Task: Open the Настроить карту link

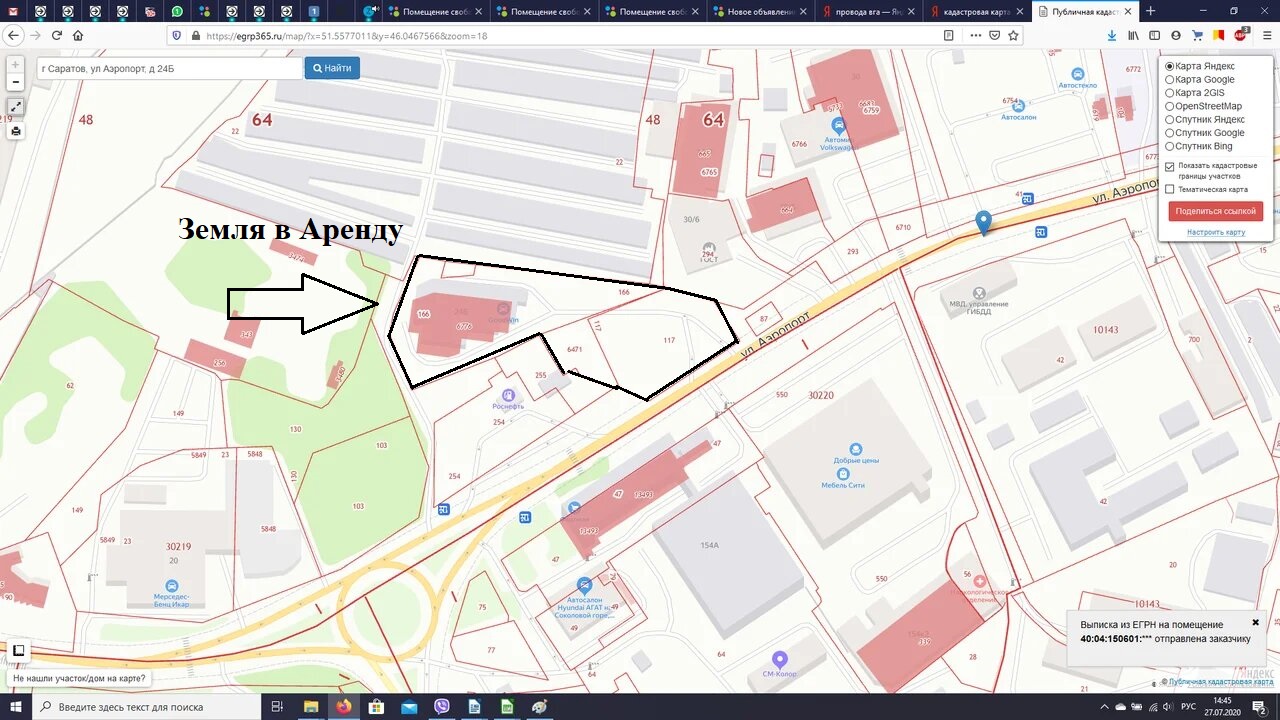Action: (1215, 232)
